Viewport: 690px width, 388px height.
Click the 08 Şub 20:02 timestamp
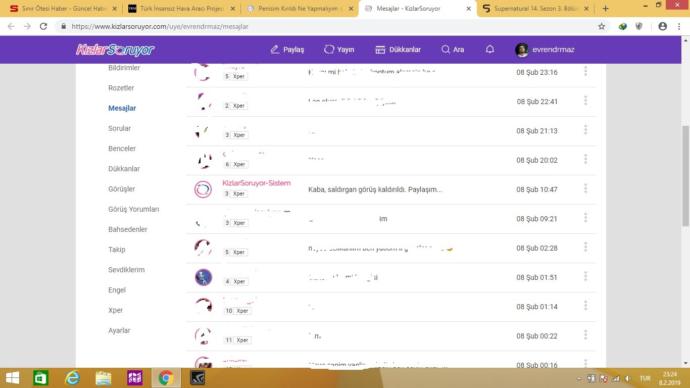(536, 160)
